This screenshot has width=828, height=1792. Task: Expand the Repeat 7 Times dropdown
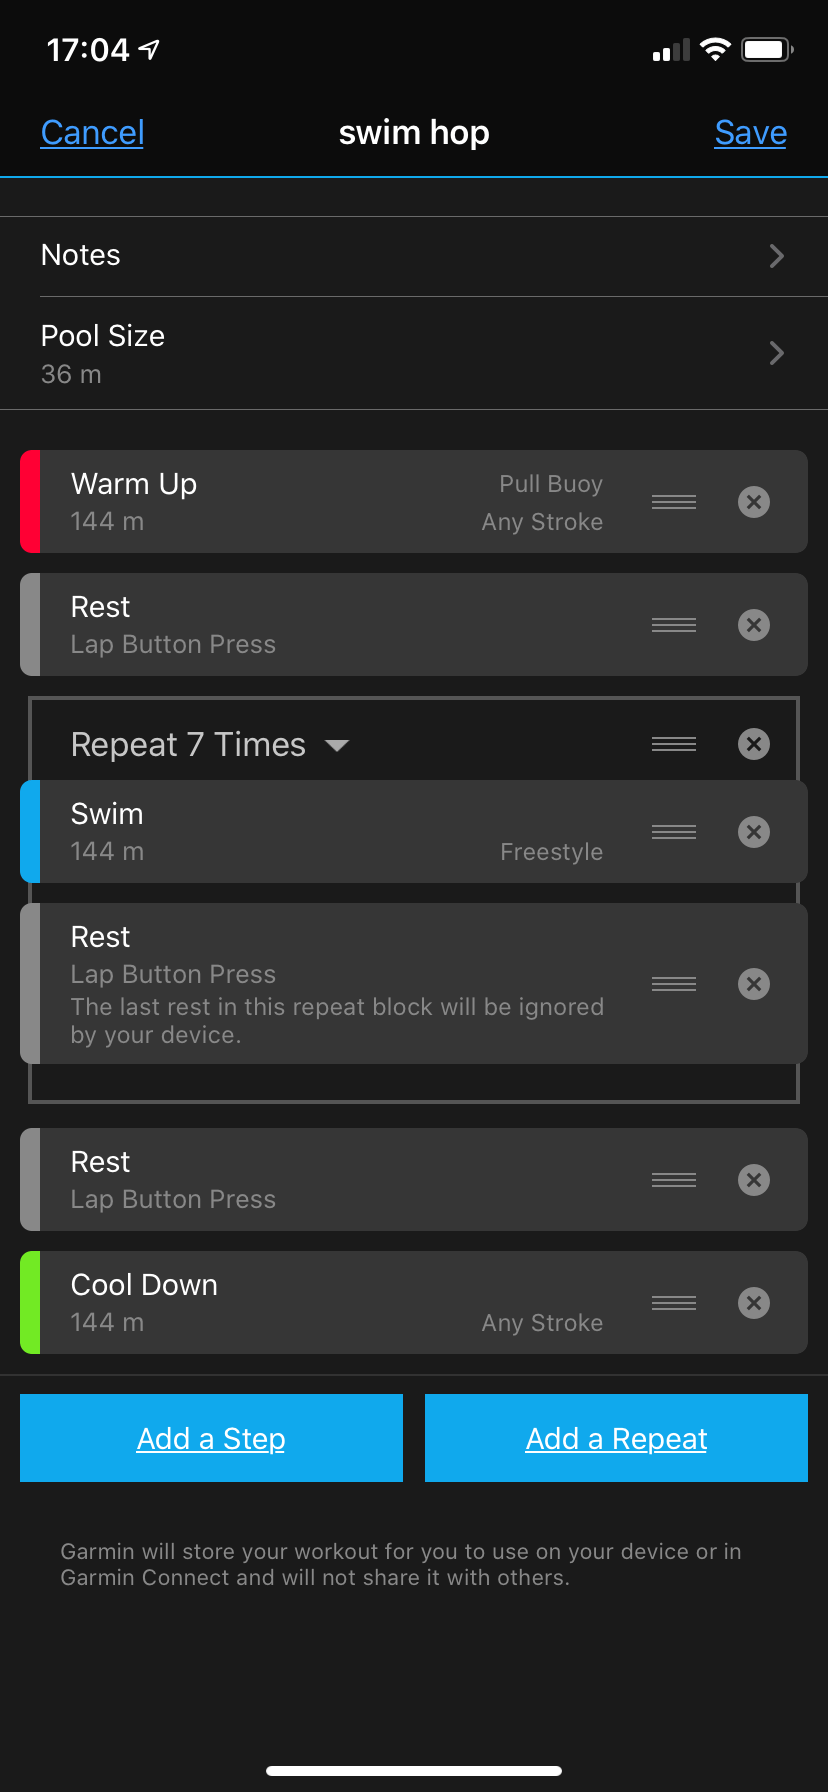[338, 744]
